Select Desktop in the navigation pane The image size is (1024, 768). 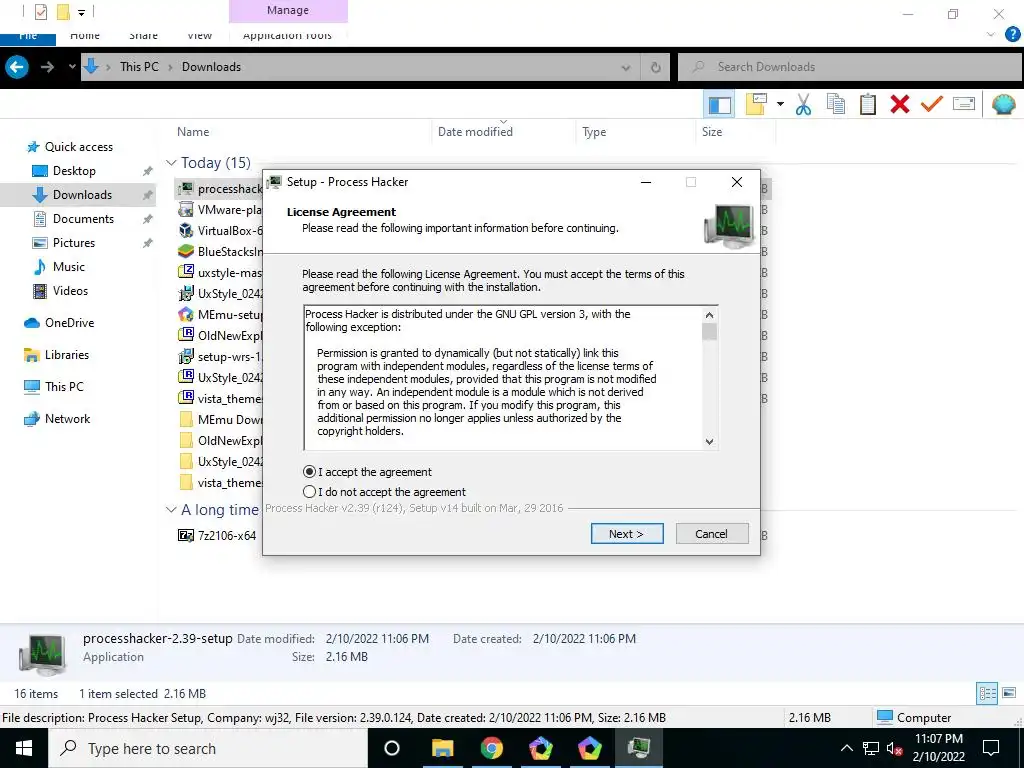click(x=74, y=170)
